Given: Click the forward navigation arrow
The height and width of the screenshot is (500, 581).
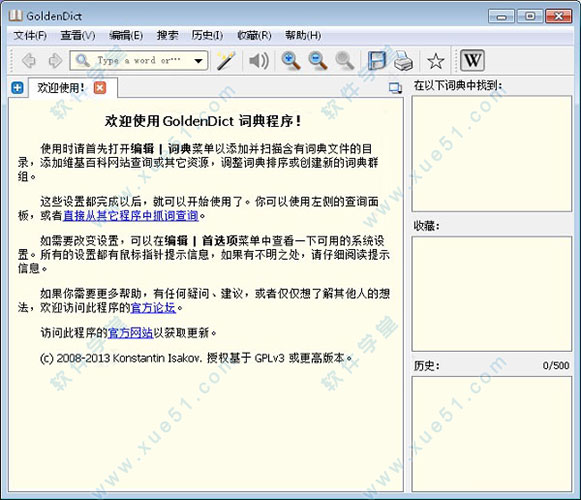Looking at the screenshot, I should click(55, 60).
